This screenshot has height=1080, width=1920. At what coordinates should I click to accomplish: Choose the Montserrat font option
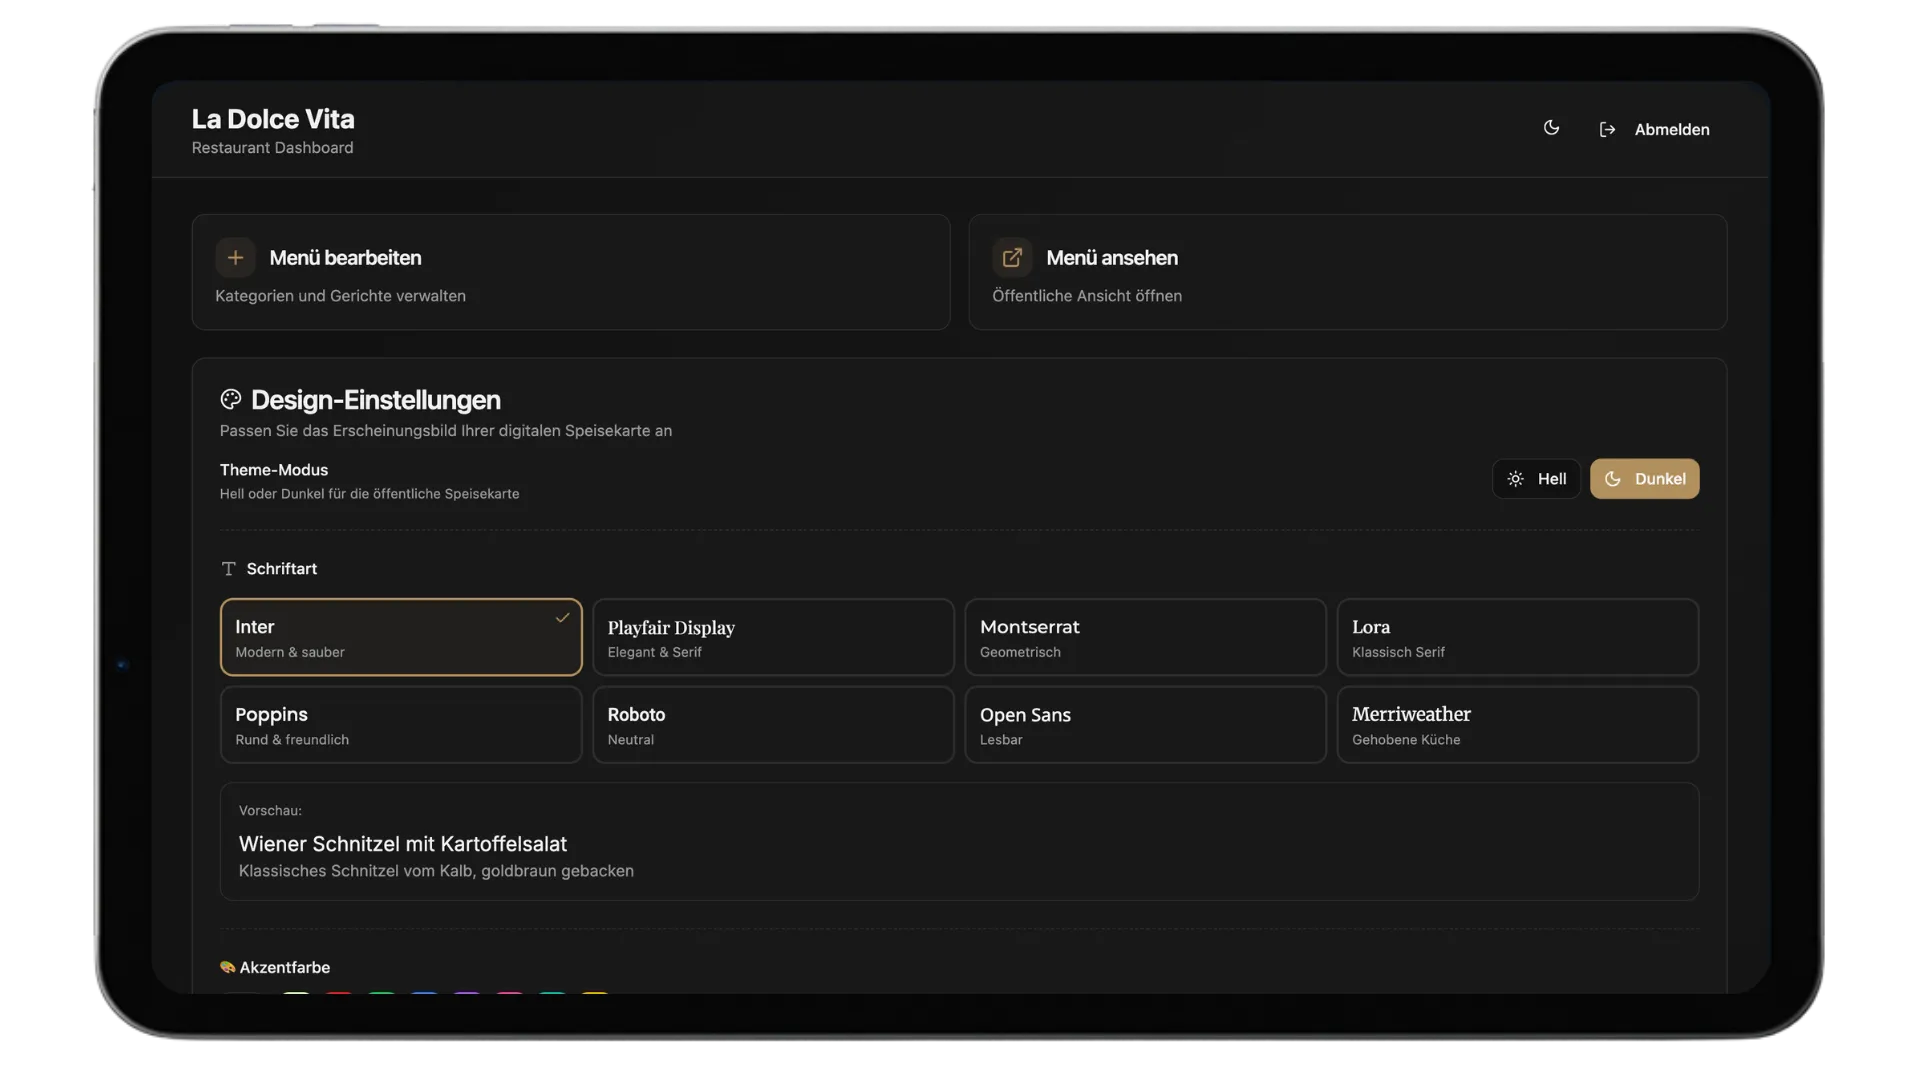pos(1145,638)
